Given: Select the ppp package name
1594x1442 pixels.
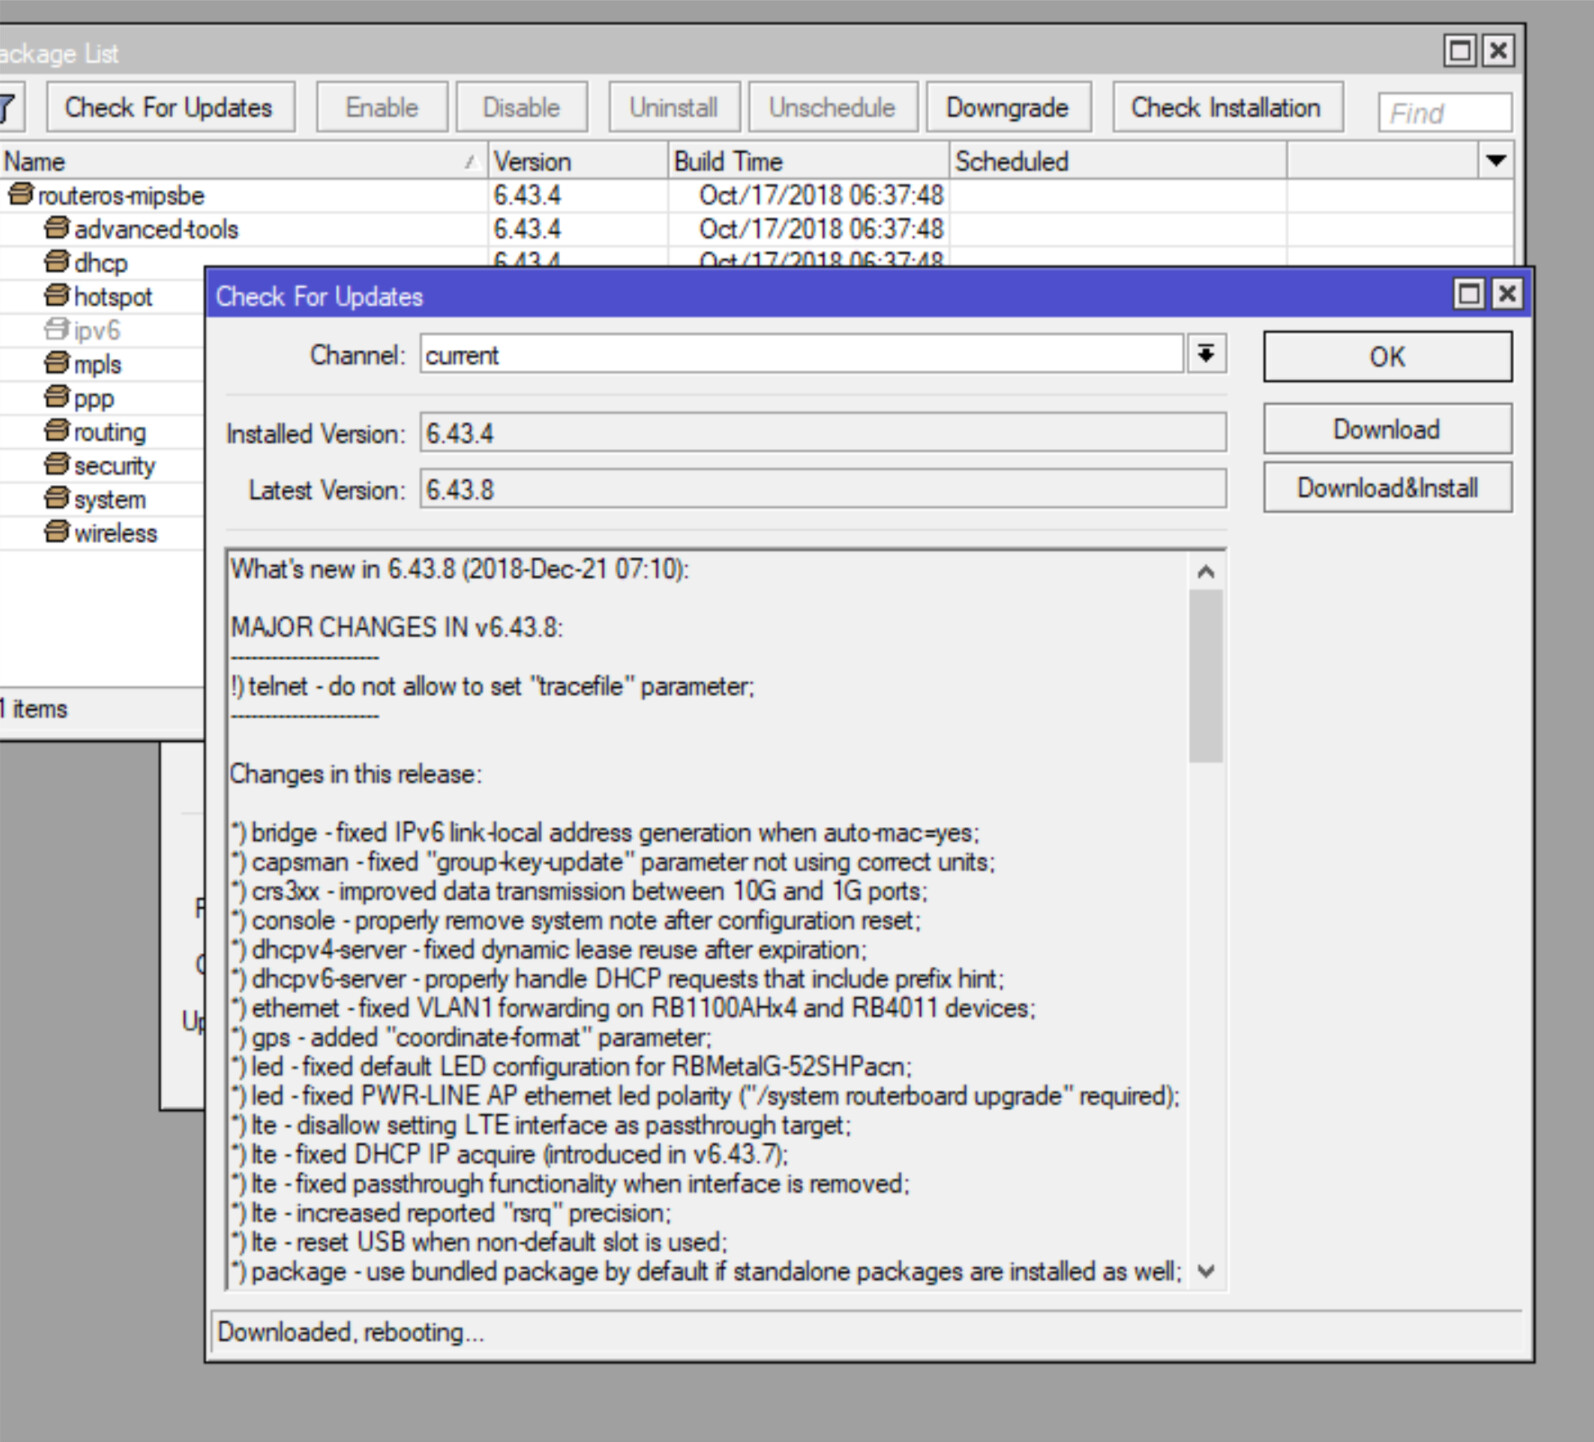Looking at the screenshot, I should click(94, 399).
